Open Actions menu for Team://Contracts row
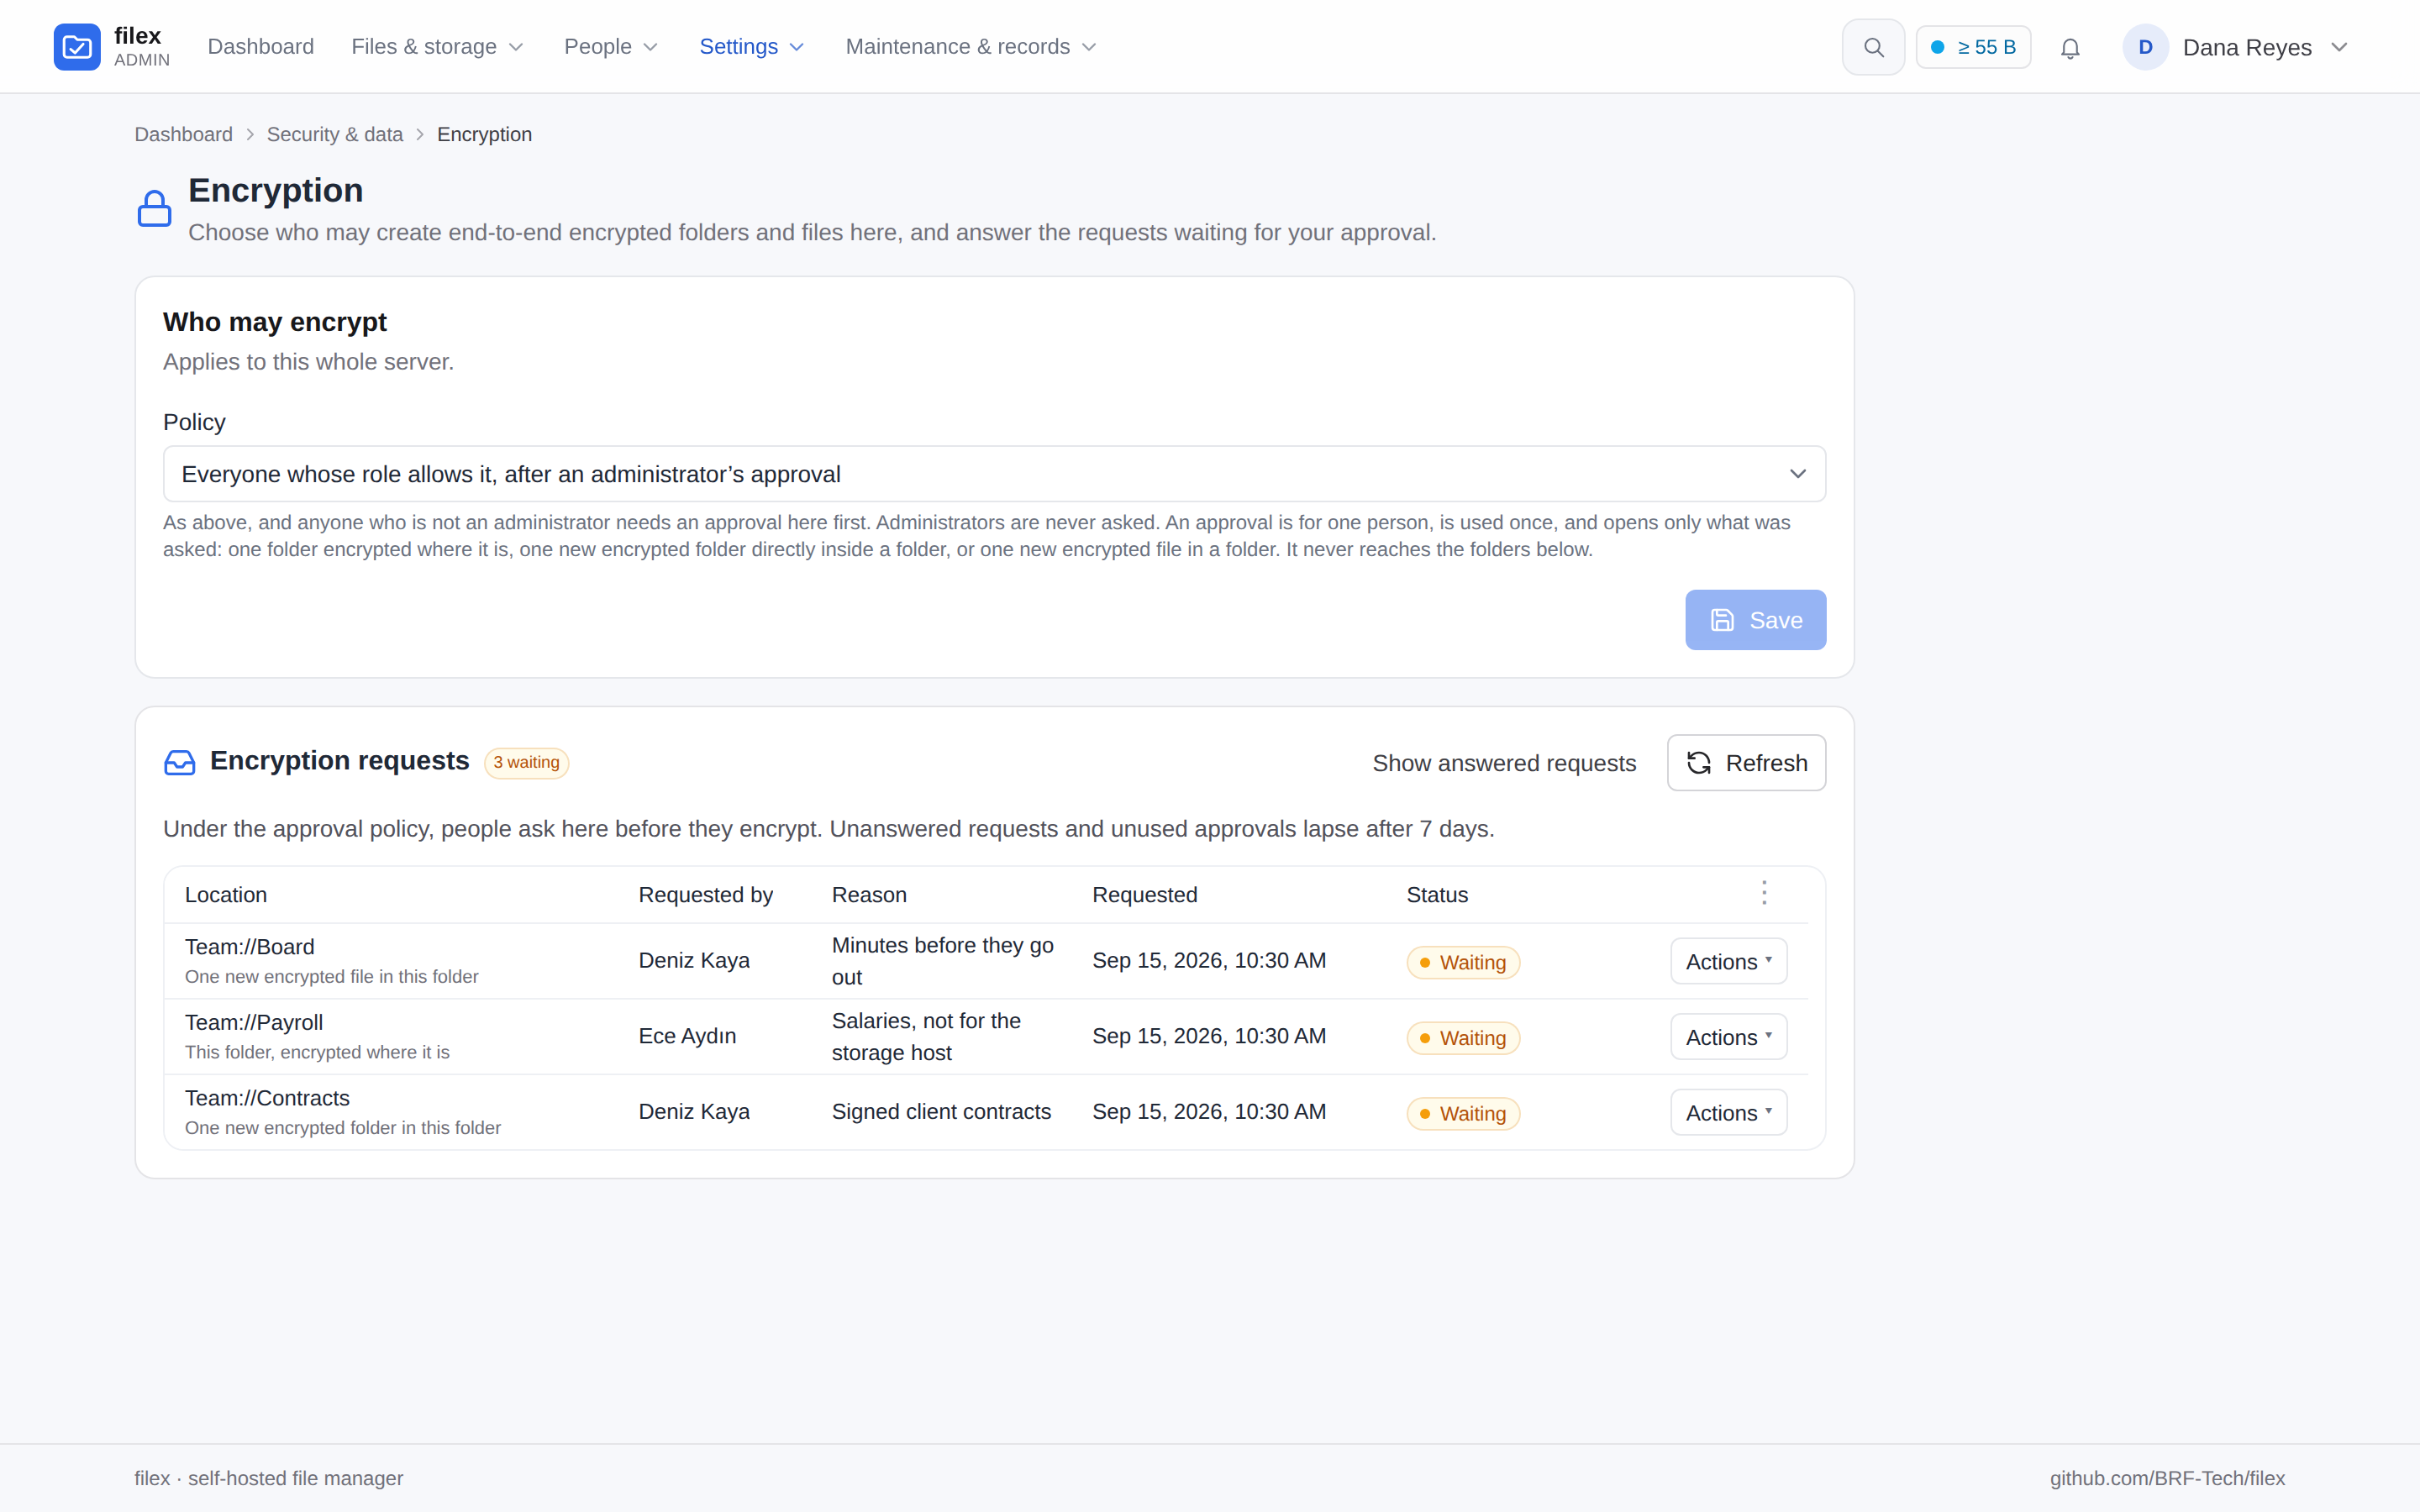The height and width of the screenshot is (1512, 2420). [x=1728, y=1112]
